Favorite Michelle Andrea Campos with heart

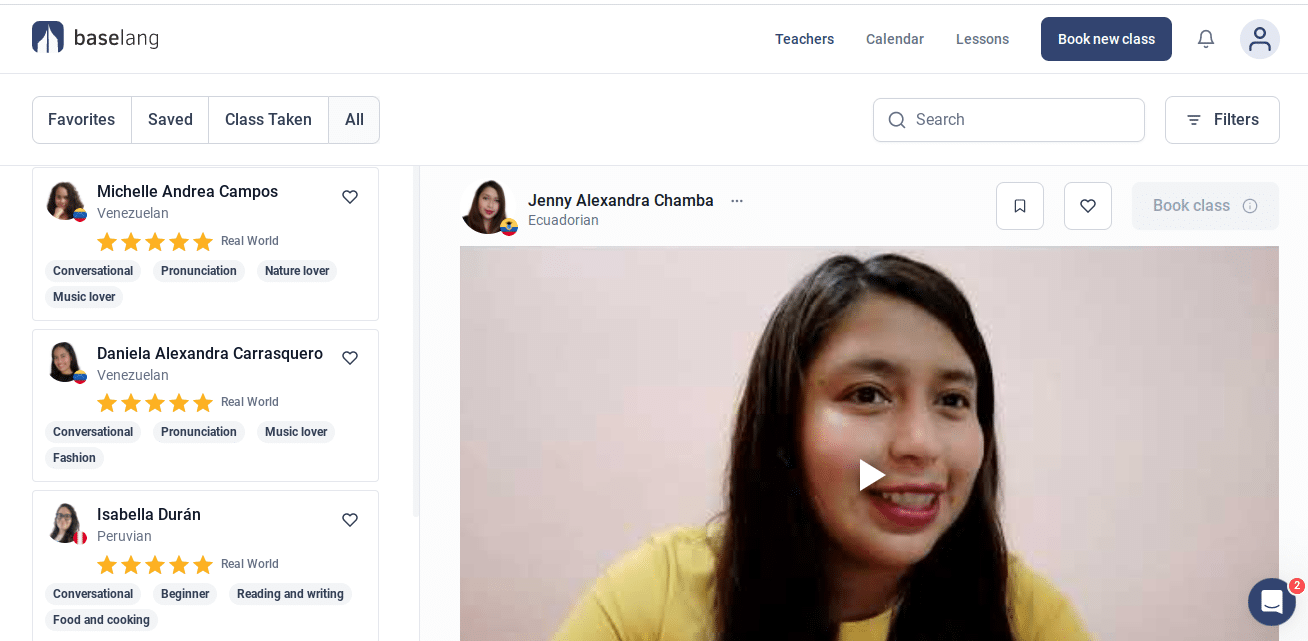click(x=350, y=197)
